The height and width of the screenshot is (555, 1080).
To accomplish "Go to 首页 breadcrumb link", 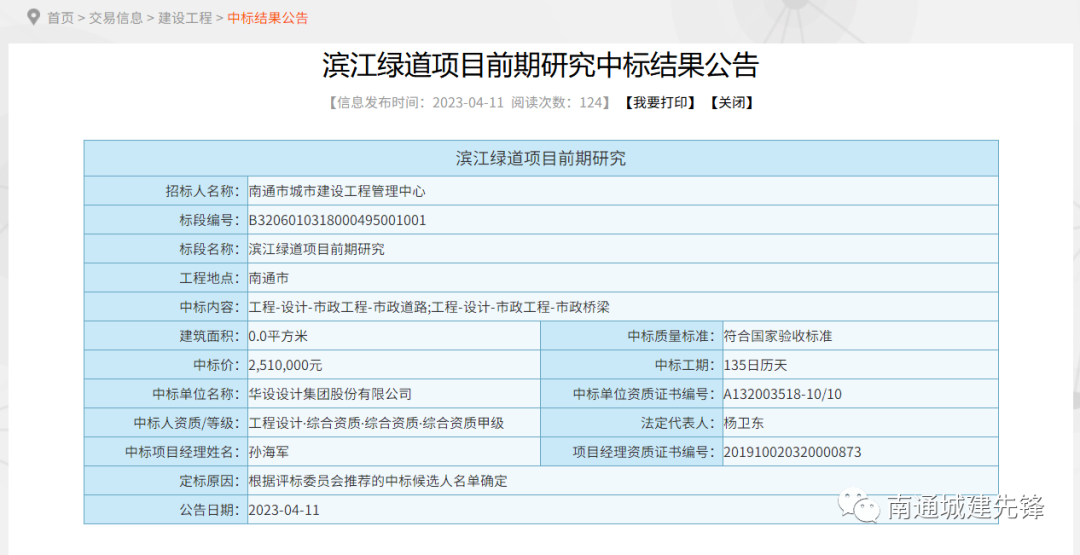I will click(61, 18).
